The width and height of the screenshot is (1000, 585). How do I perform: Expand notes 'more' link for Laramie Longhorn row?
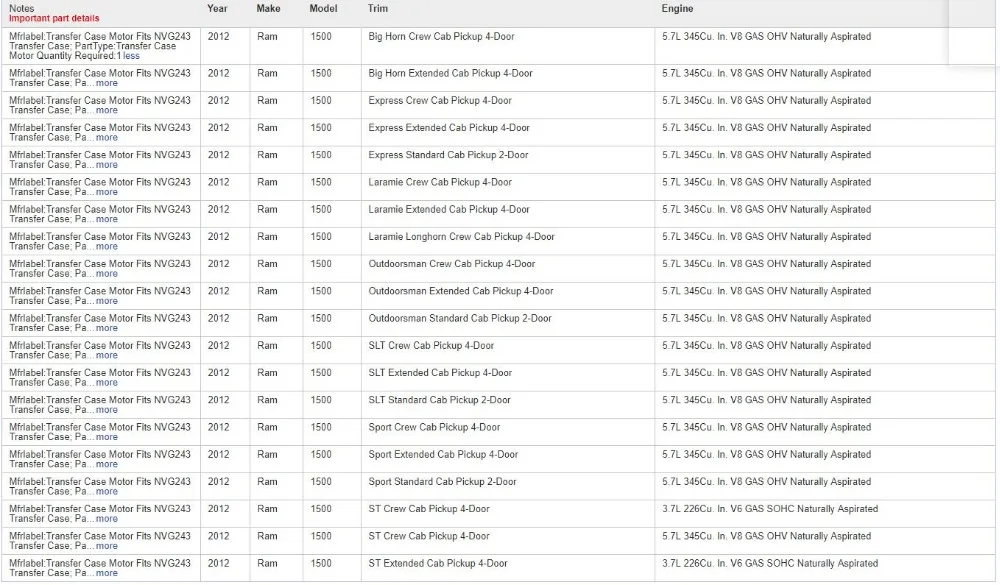point(107,246)
